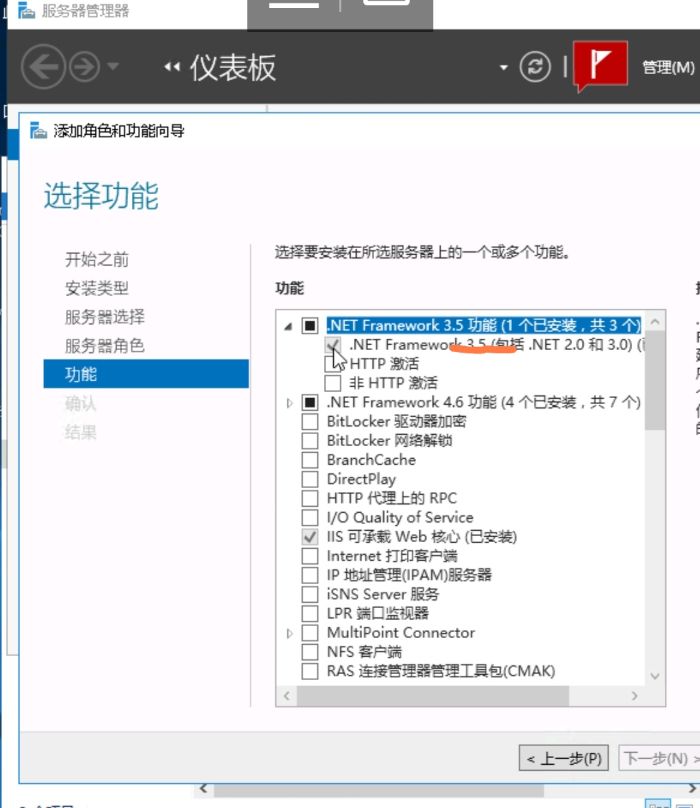Go to the 服务器选择 wizard step
Image resolution: width=700 pixels, height=808 pixels.
pos(105,317)
